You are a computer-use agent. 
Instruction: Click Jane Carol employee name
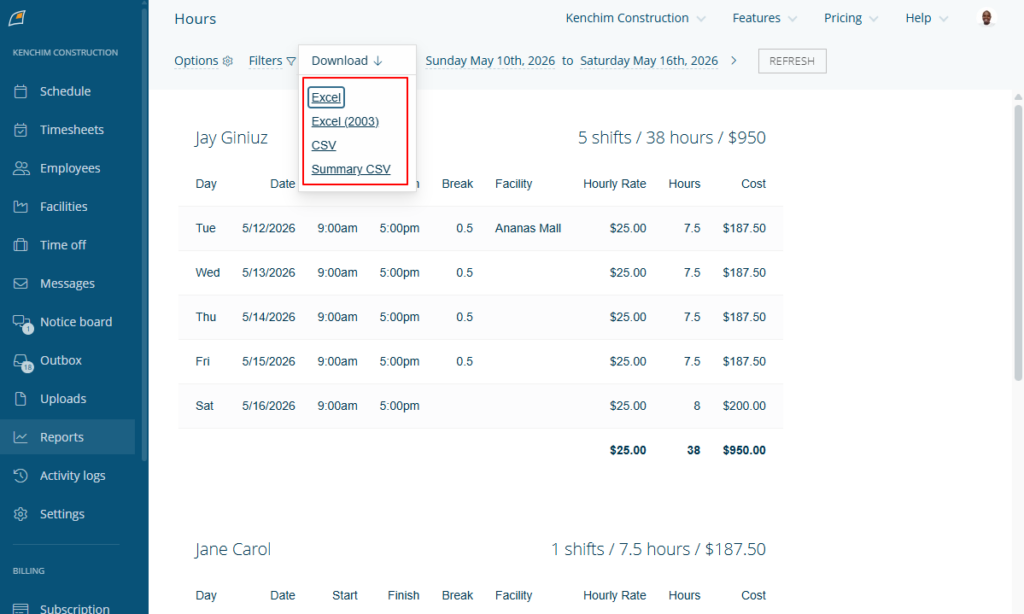(232, 549)
